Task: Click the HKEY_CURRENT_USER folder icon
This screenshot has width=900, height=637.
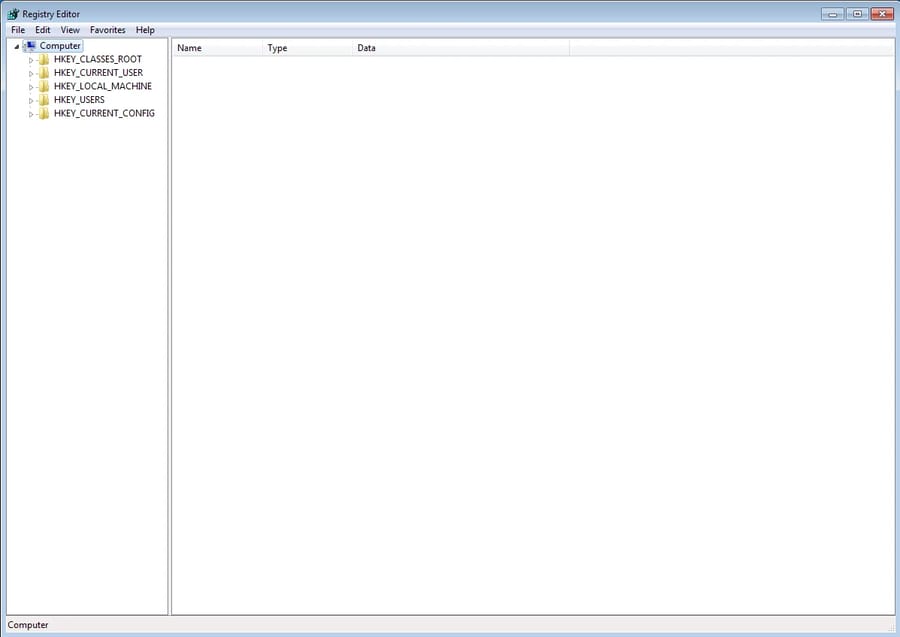Action: point(44,73)
